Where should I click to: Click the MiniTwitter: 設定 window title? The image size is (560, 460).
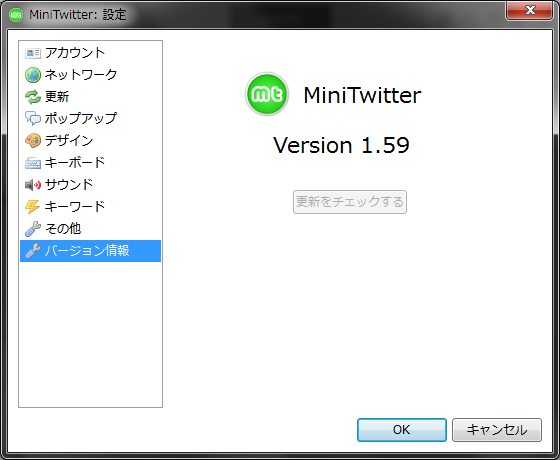78,15
